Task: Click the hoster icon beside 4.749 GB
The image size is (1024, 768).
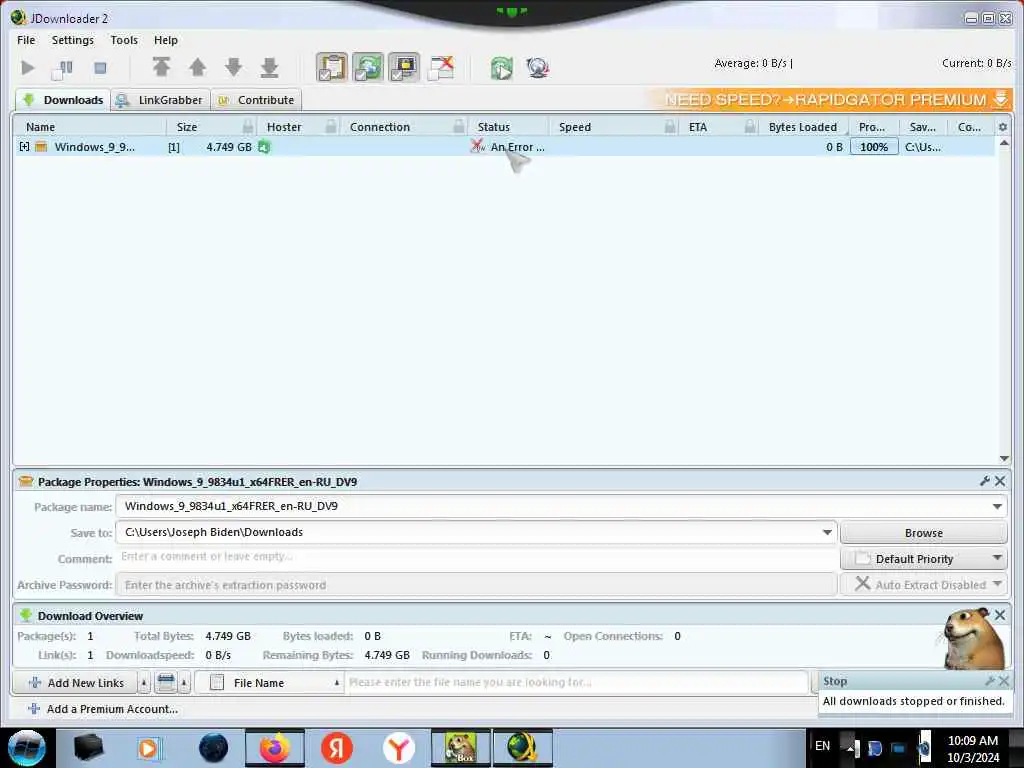Action: click(x=264, y=147)
